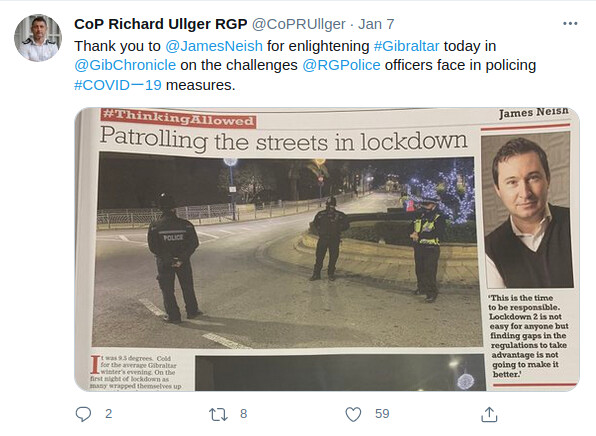Viewport: 596px width, 436px height.
Task: Click the @CoPRUllger handle
Action: [x=299, y=24]
